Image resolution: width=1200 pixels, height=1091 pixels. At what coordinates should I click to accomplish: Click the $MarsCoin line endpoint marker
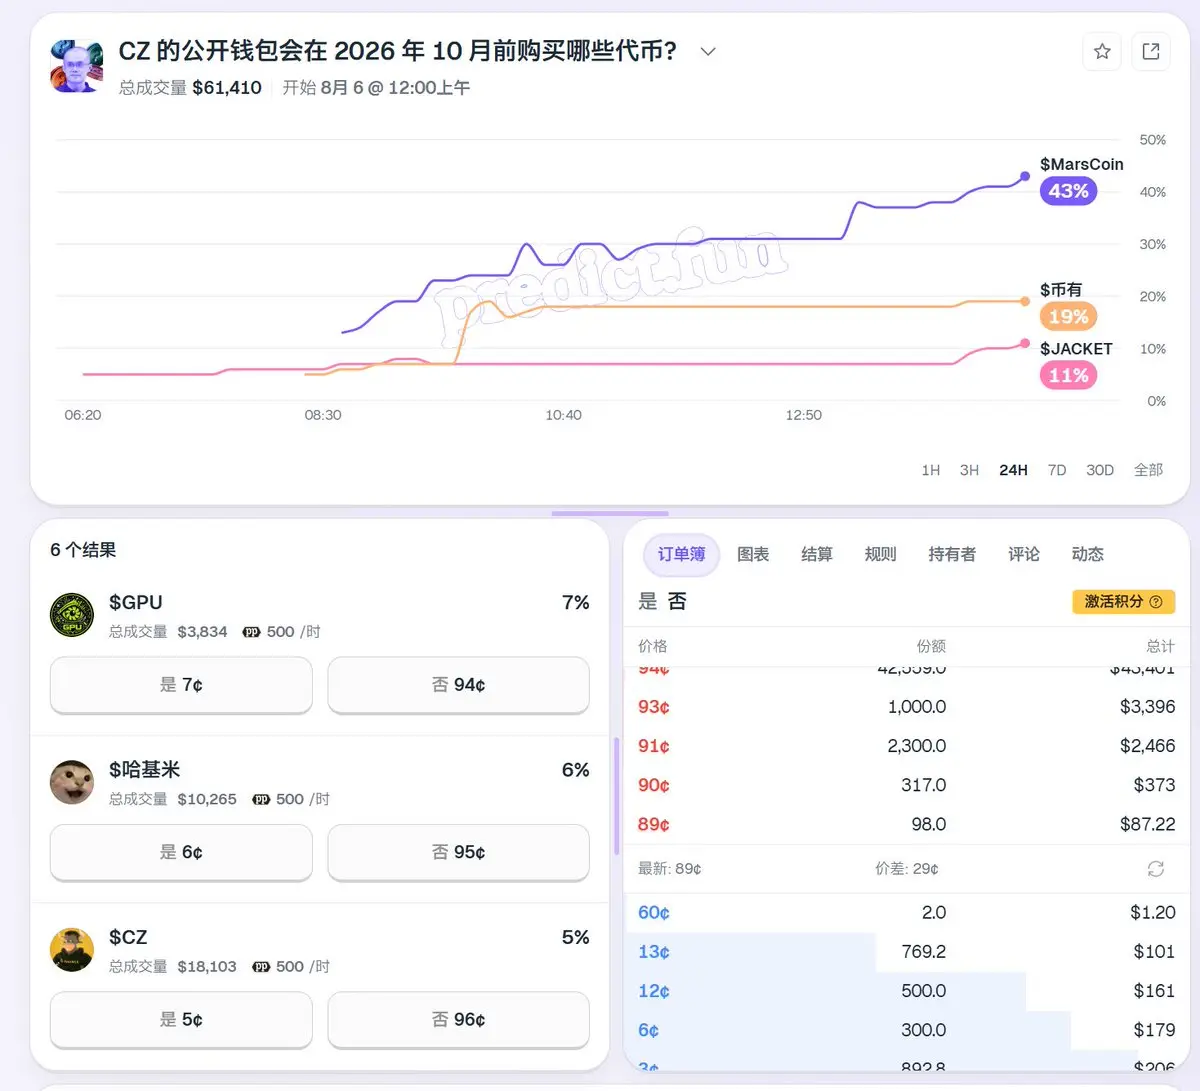1025,177
